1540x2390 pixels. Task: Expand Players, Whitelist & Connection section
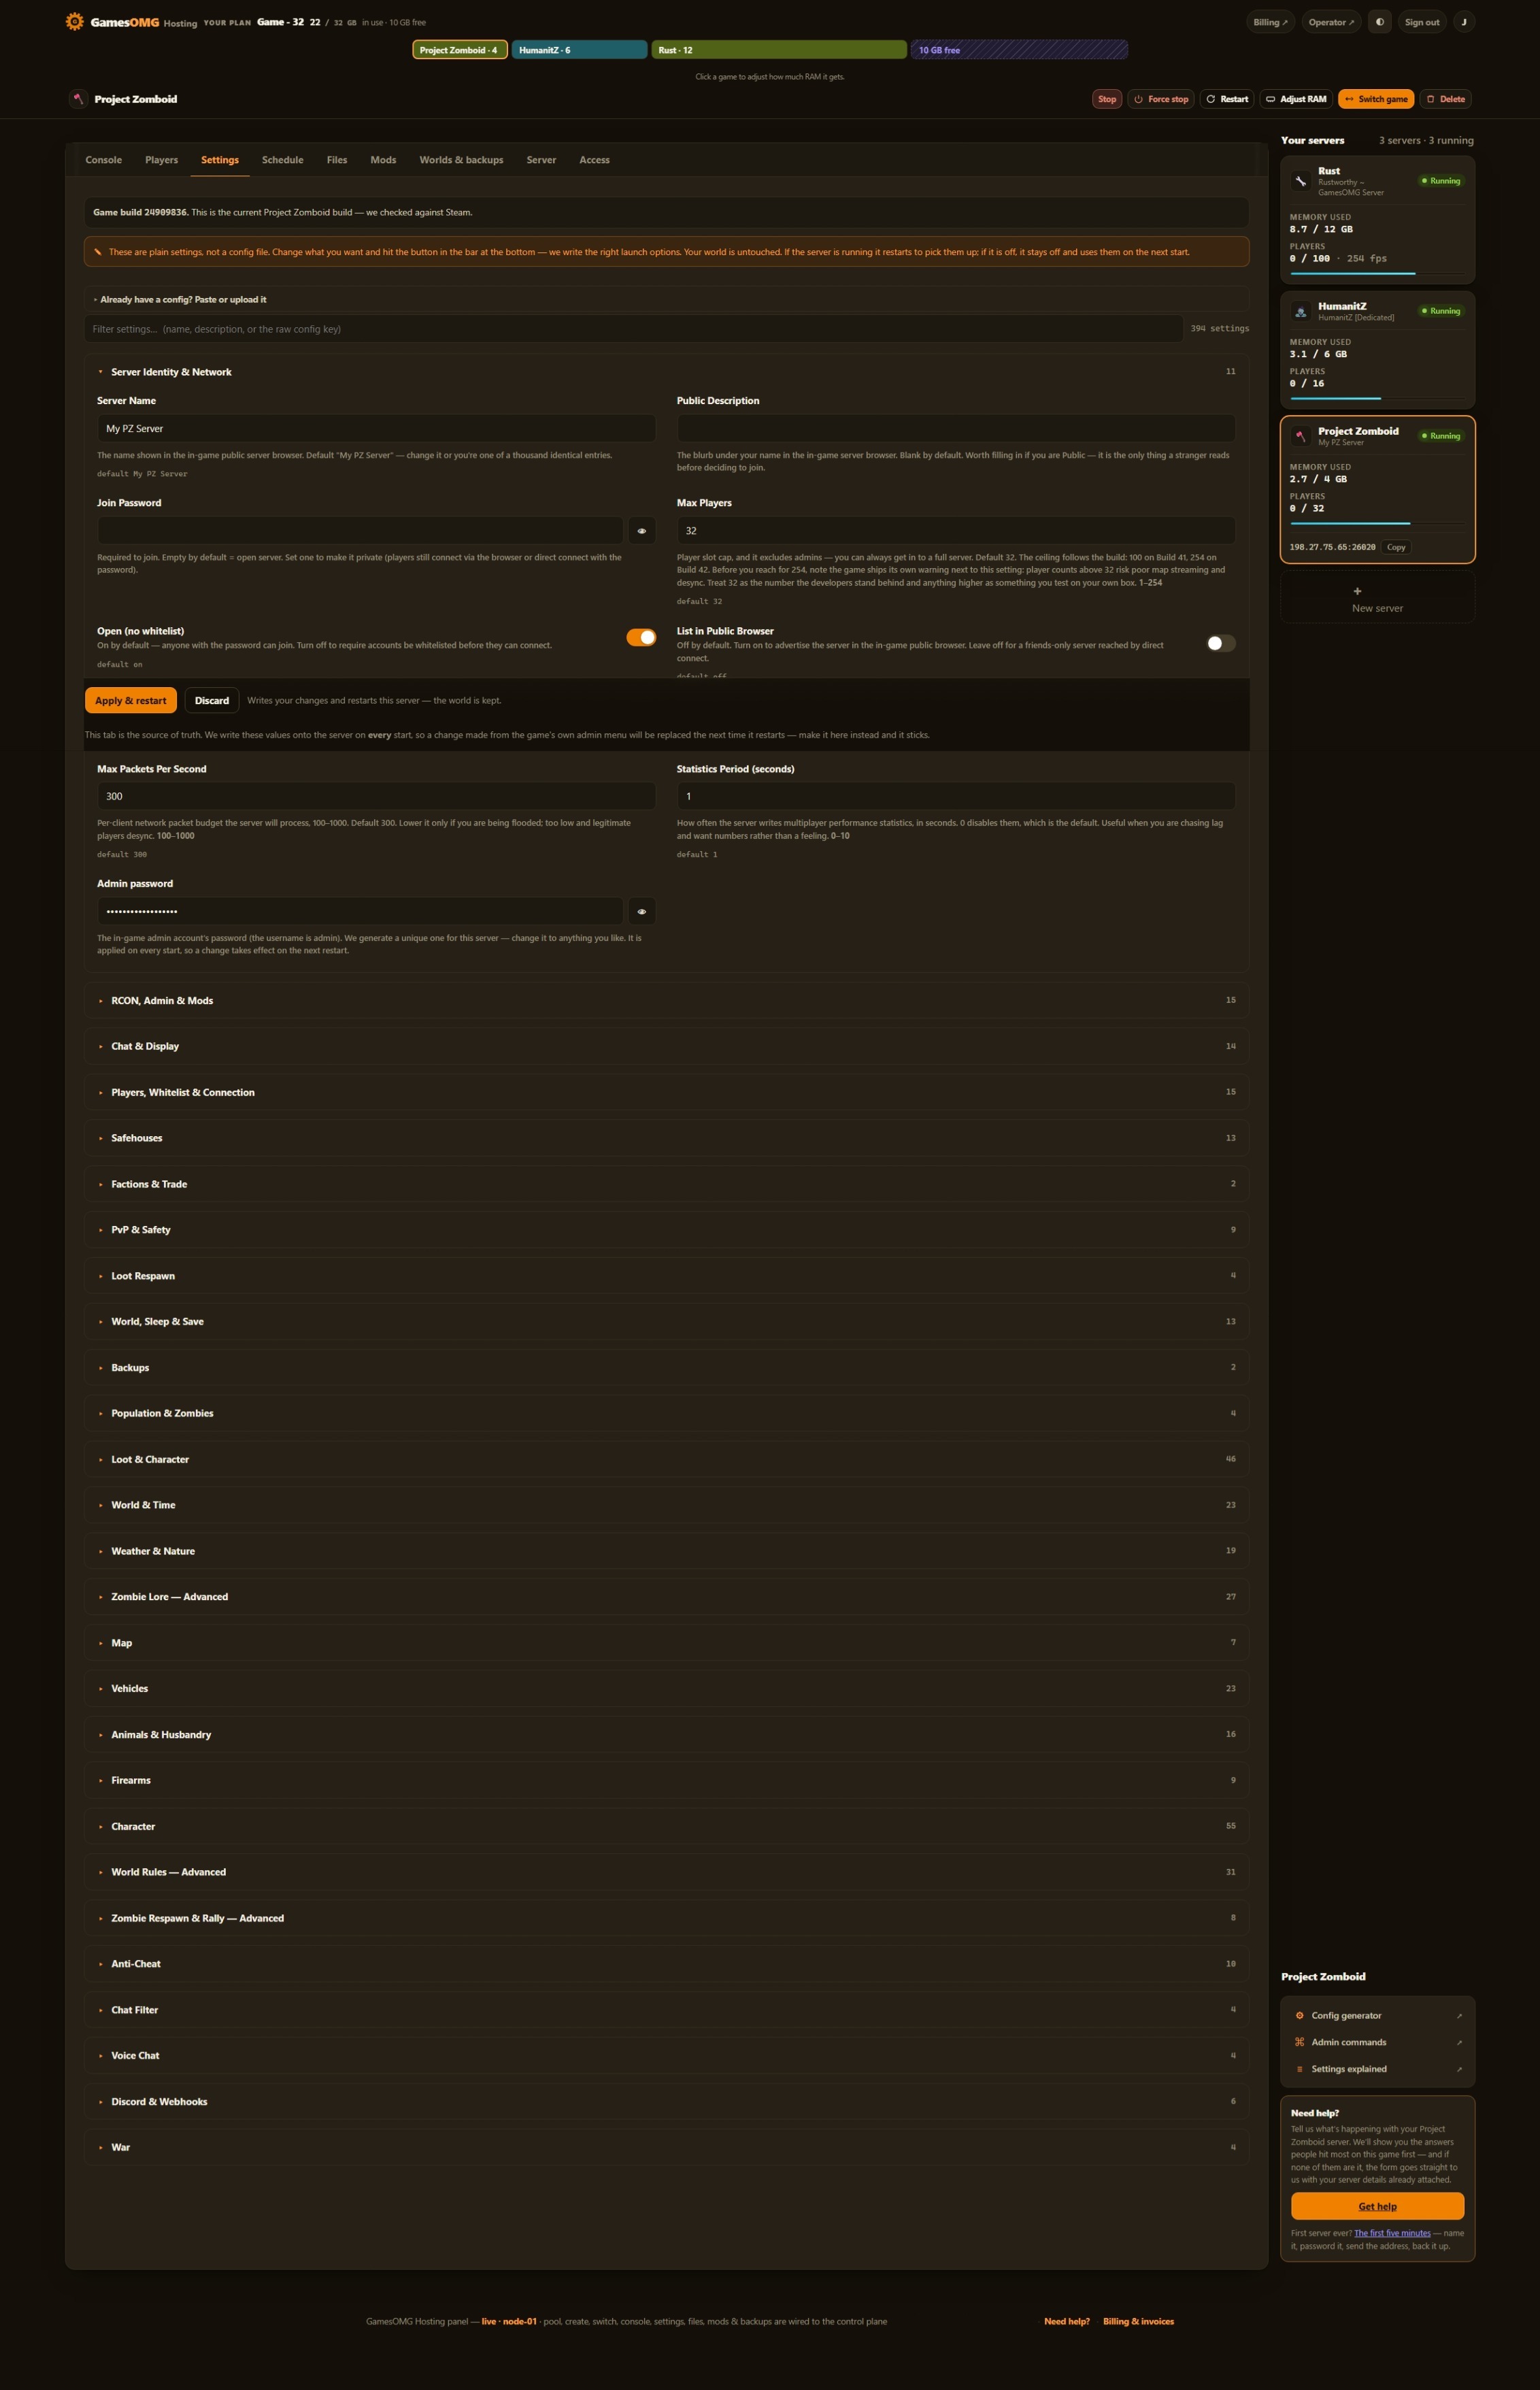click(x=666, y=1092)
